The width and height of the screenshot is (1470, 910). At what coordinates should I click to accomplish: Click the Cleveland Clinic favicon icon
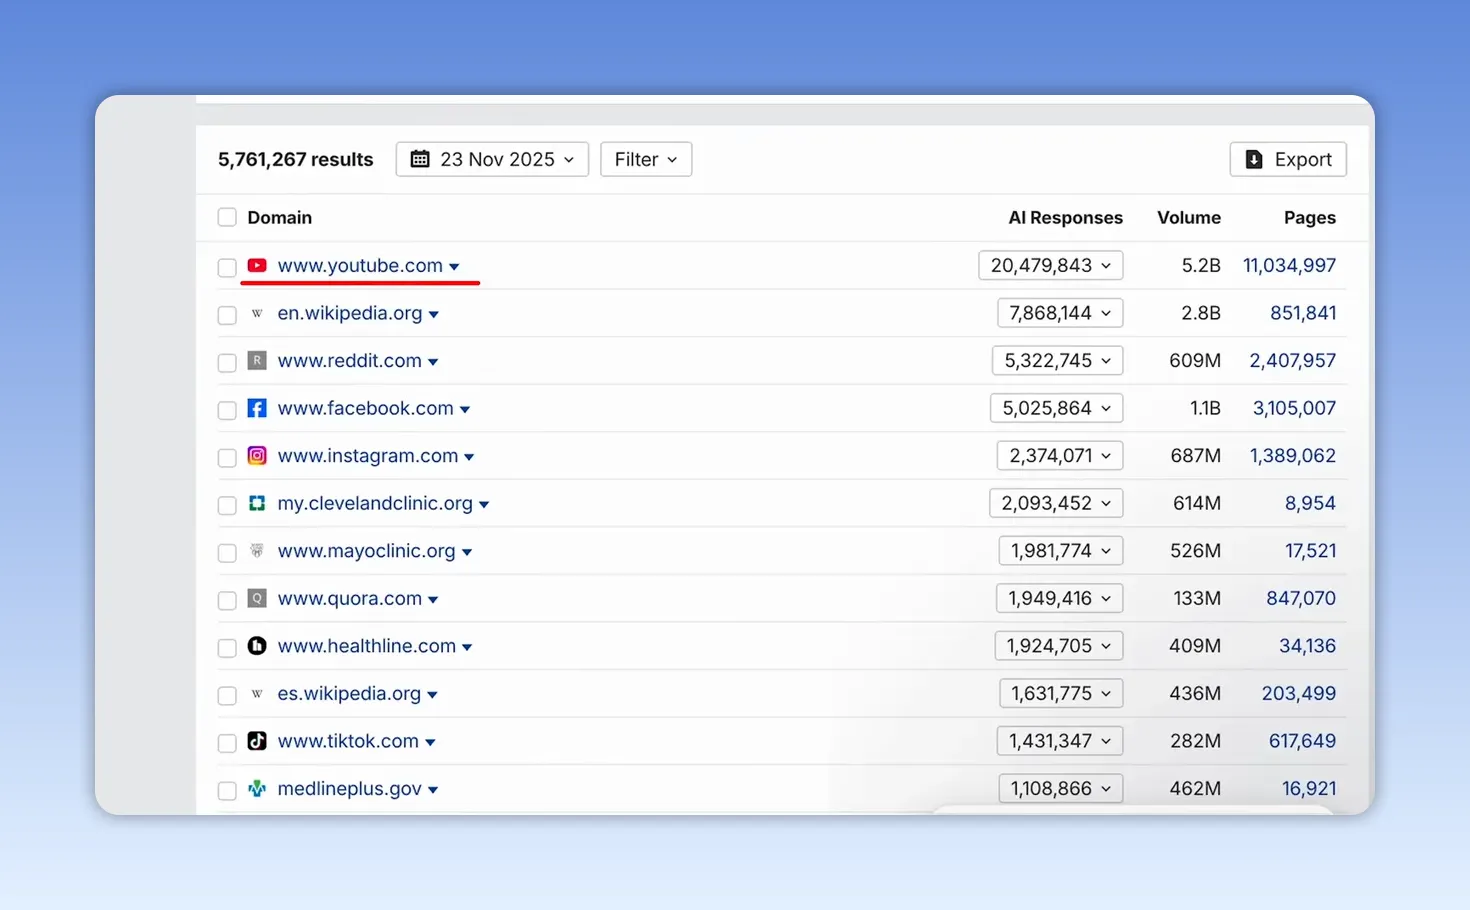(x=257, y=503)
